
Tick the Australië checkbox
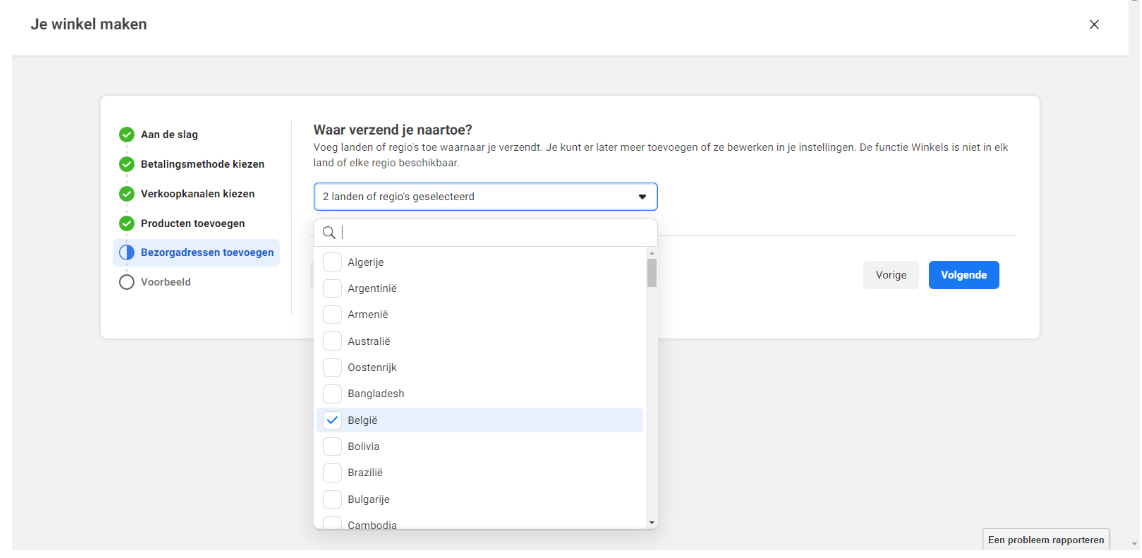[x=333, y=341]
